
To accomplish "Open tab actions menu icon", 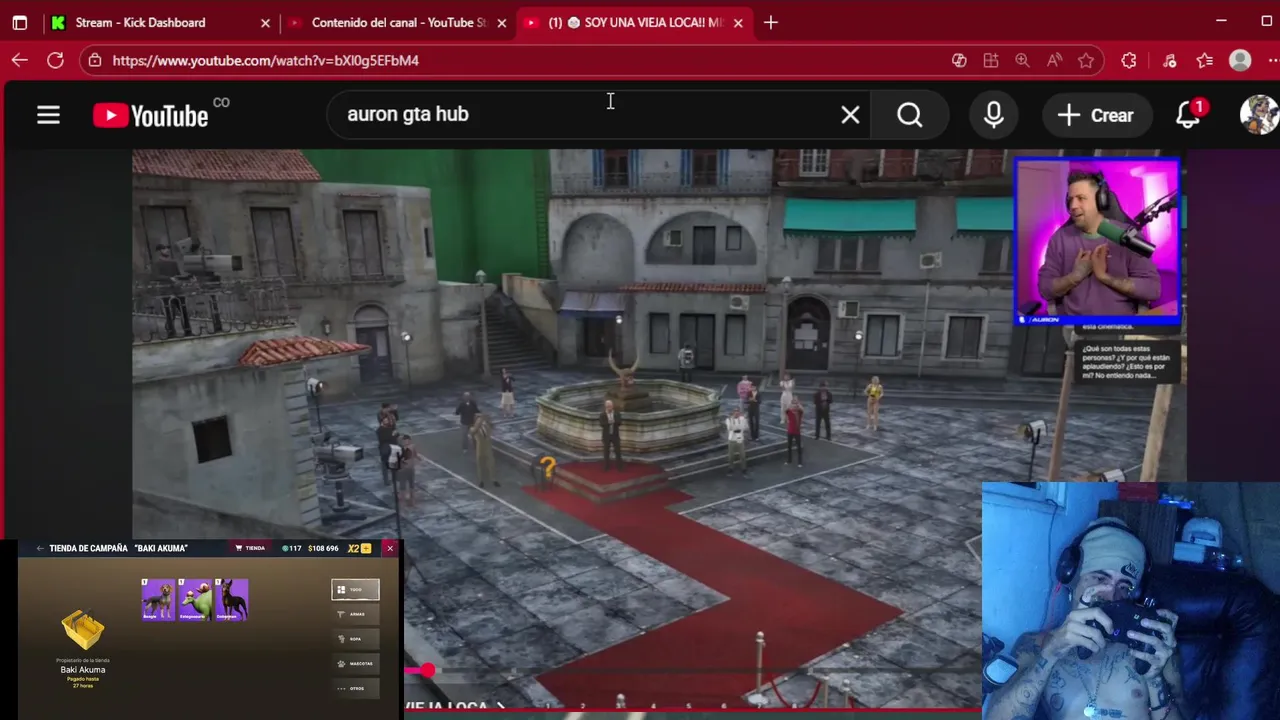I will [x=19, y=22].
